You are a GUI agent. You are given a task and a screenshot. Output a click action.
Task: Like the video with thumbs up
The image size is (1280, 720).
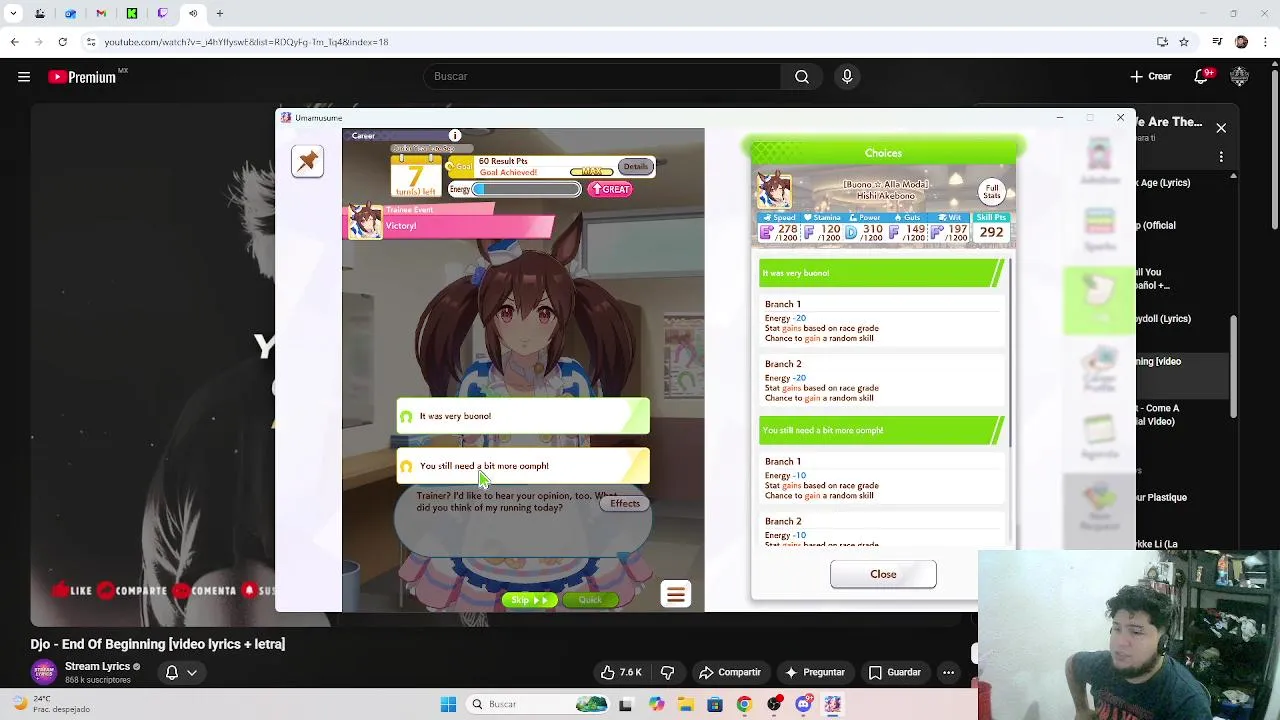tap(622, 672)
